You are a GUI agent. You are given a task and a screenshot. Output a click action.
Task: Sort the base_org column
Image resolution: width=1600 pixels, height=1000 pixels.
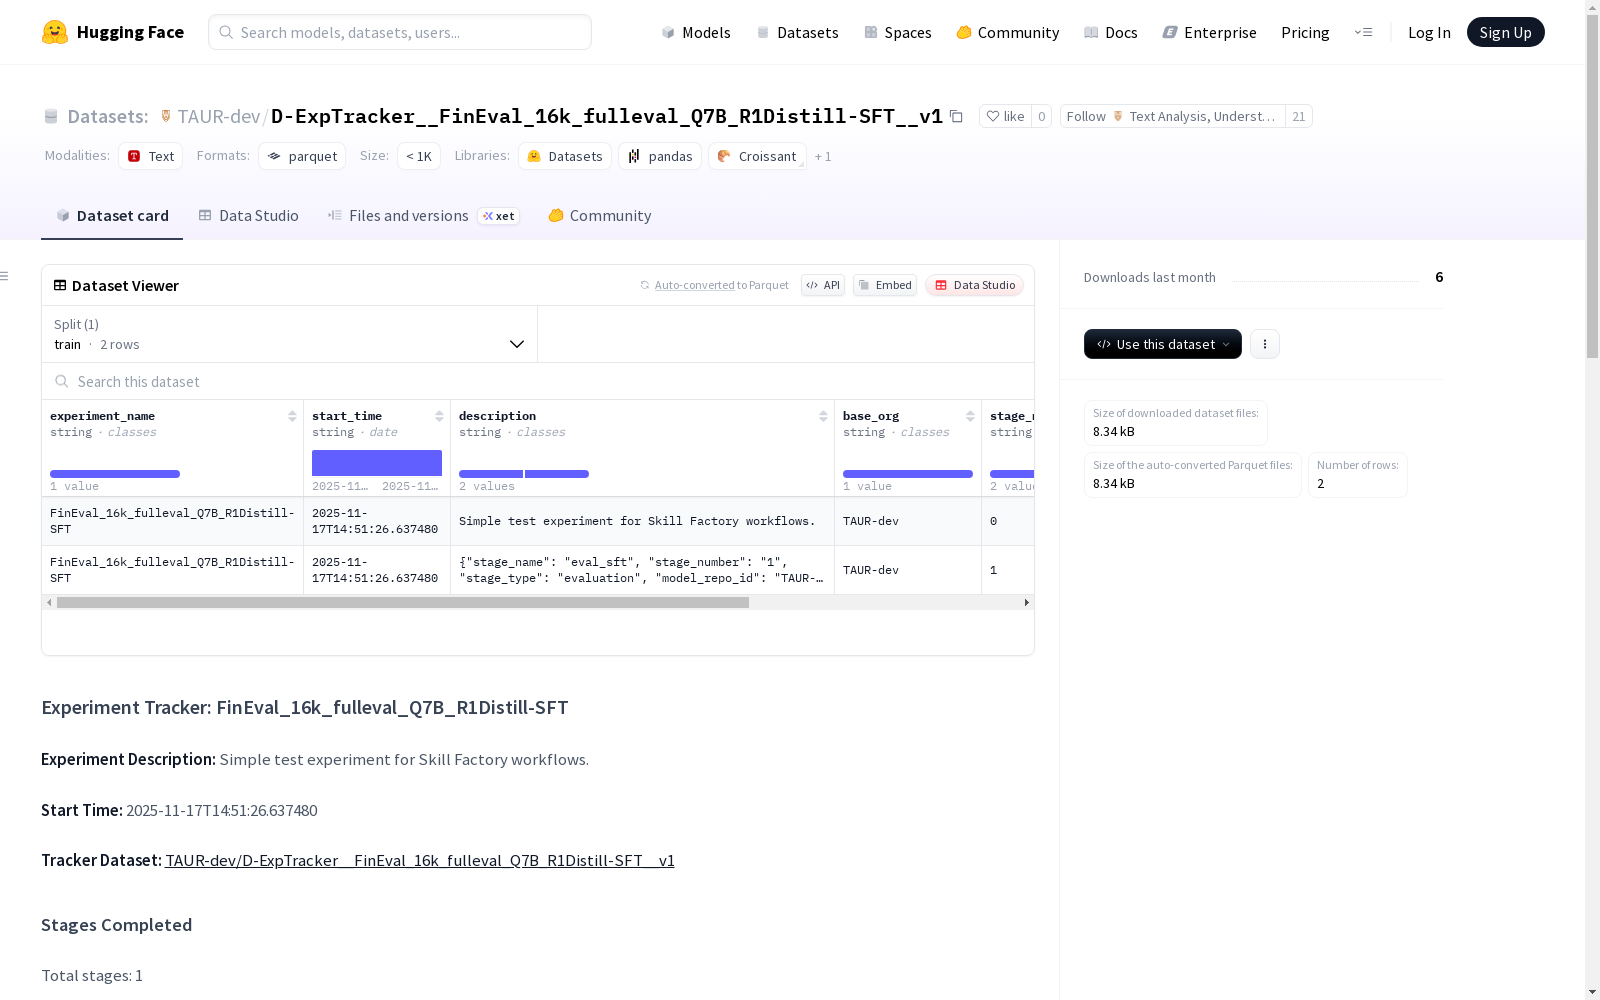pyautogui.click(x=970, y=416)
